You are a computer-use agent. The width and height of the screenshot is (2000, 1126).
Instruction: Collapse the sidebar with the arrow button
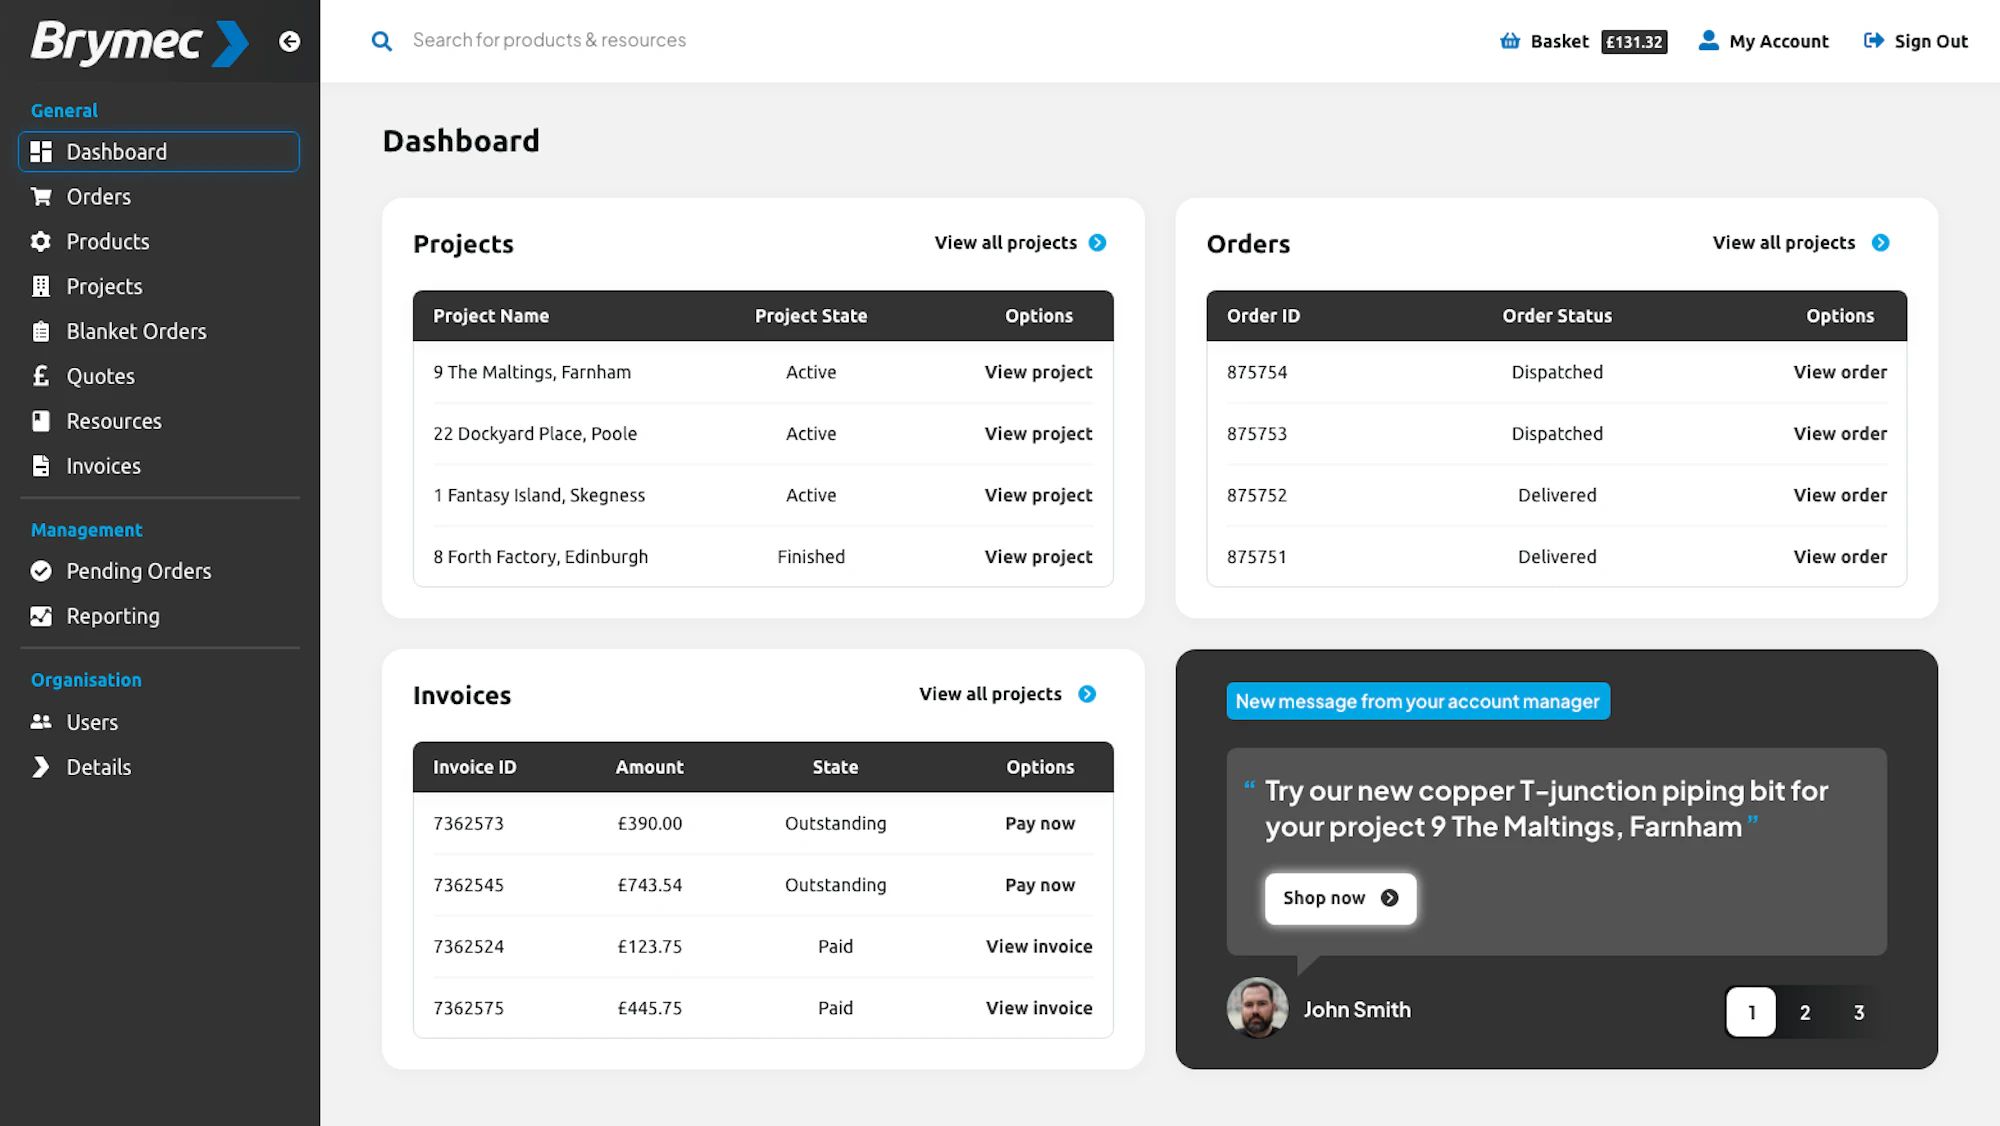(x=290, y=41)
